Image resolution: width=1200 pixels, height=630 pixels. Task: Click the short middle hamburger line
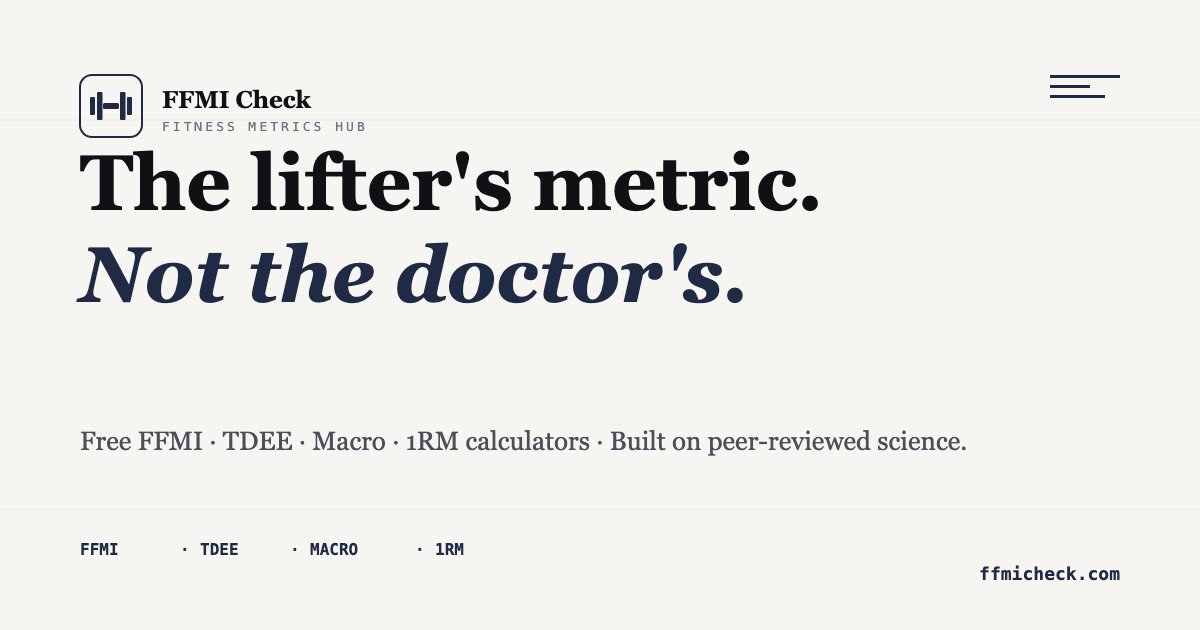tap(1070, 86)
